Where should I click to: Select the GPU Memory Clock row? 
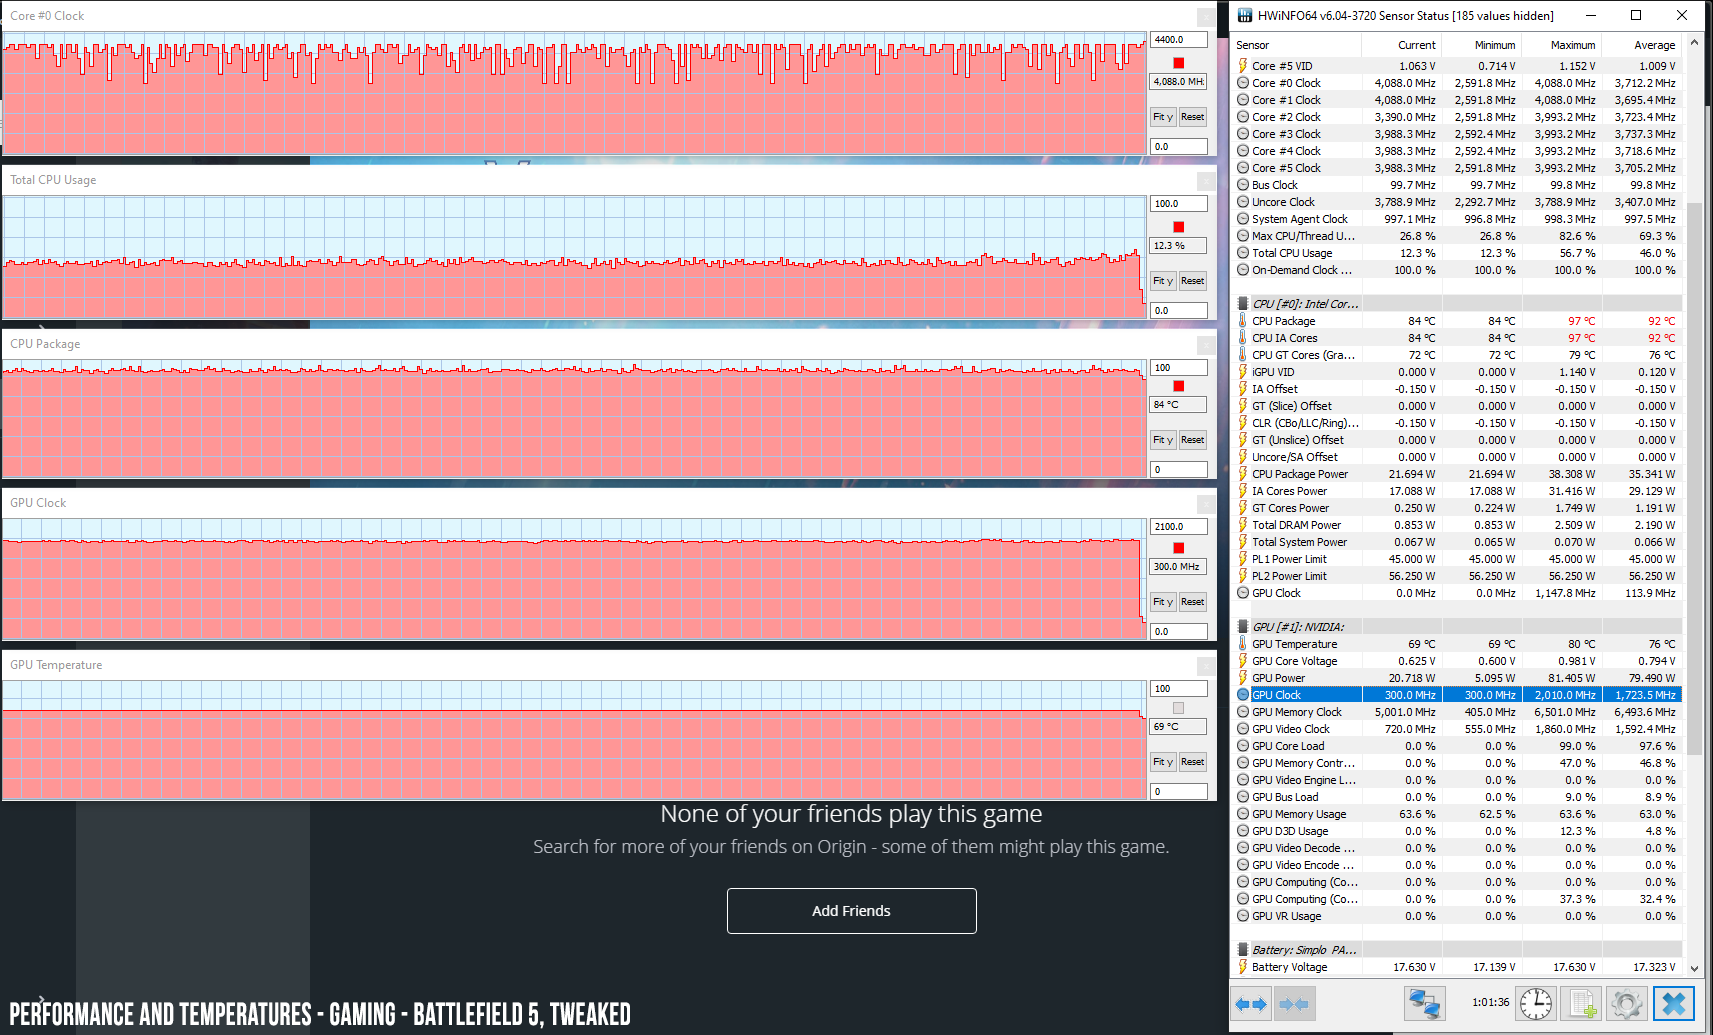pyautogui.click(x=1458, y=712)
